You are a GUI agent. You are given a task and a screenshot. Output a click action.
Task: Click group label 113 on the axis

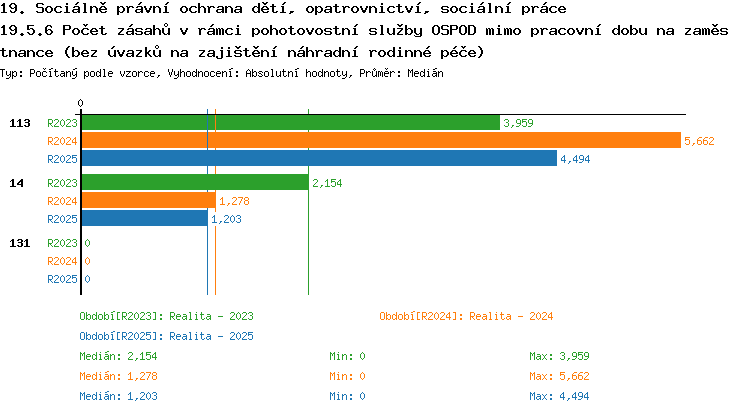20,123
